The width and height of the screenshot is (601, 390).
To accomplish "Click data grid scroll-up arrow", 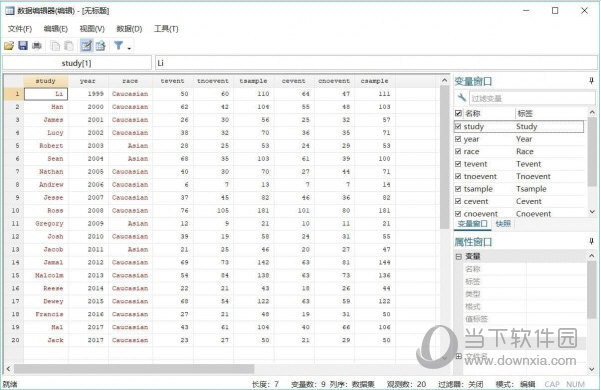I will (x=444, y=80).
